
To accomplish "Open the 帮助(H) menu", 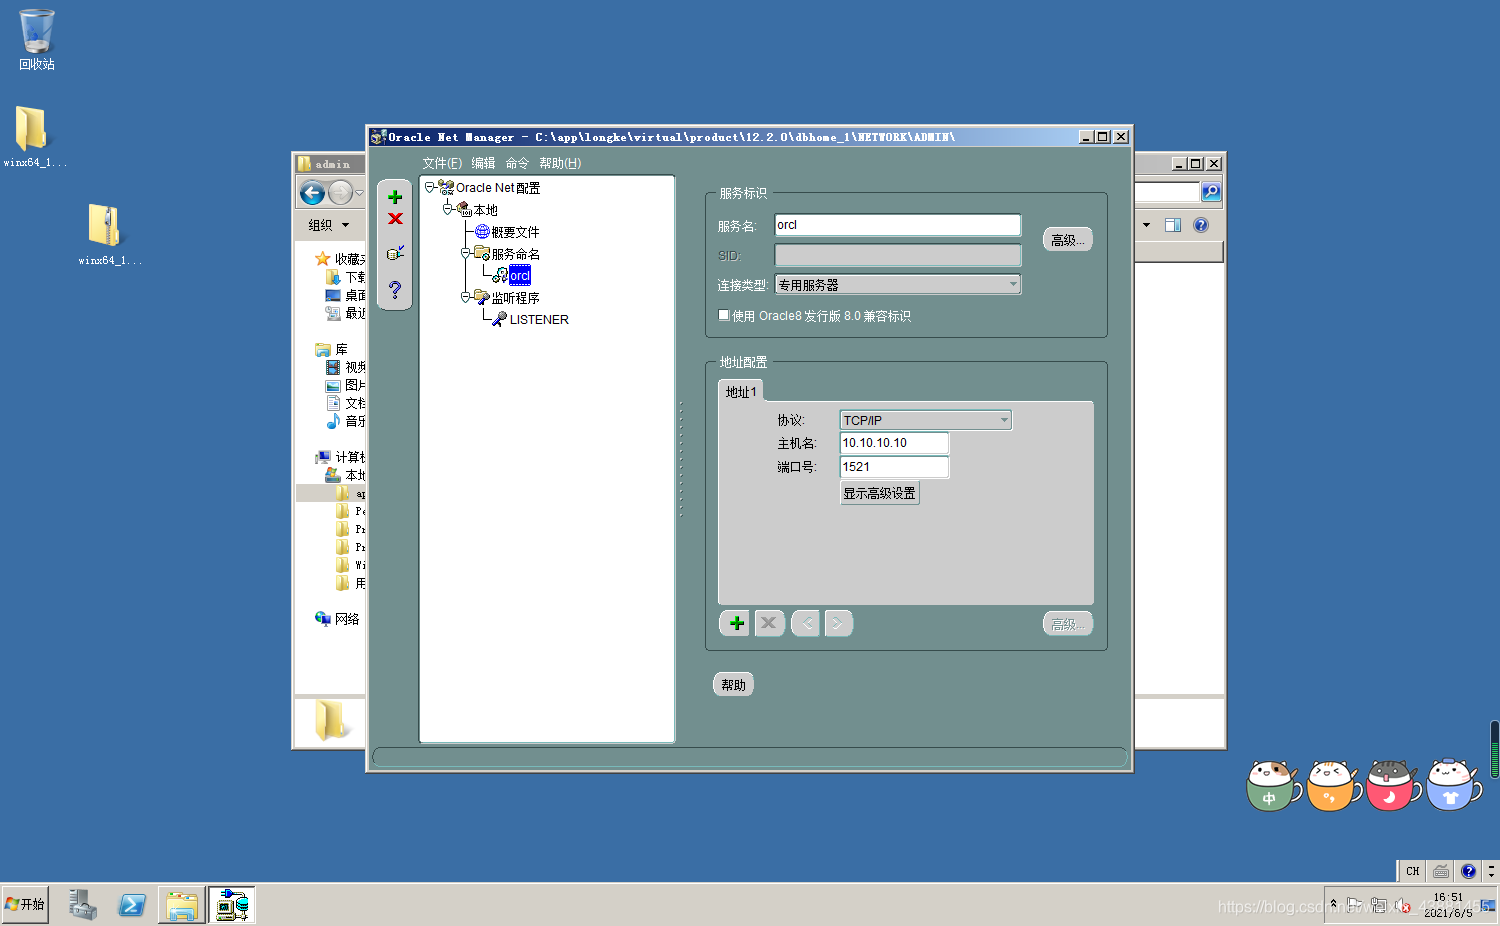I will (x=560, y=163).
